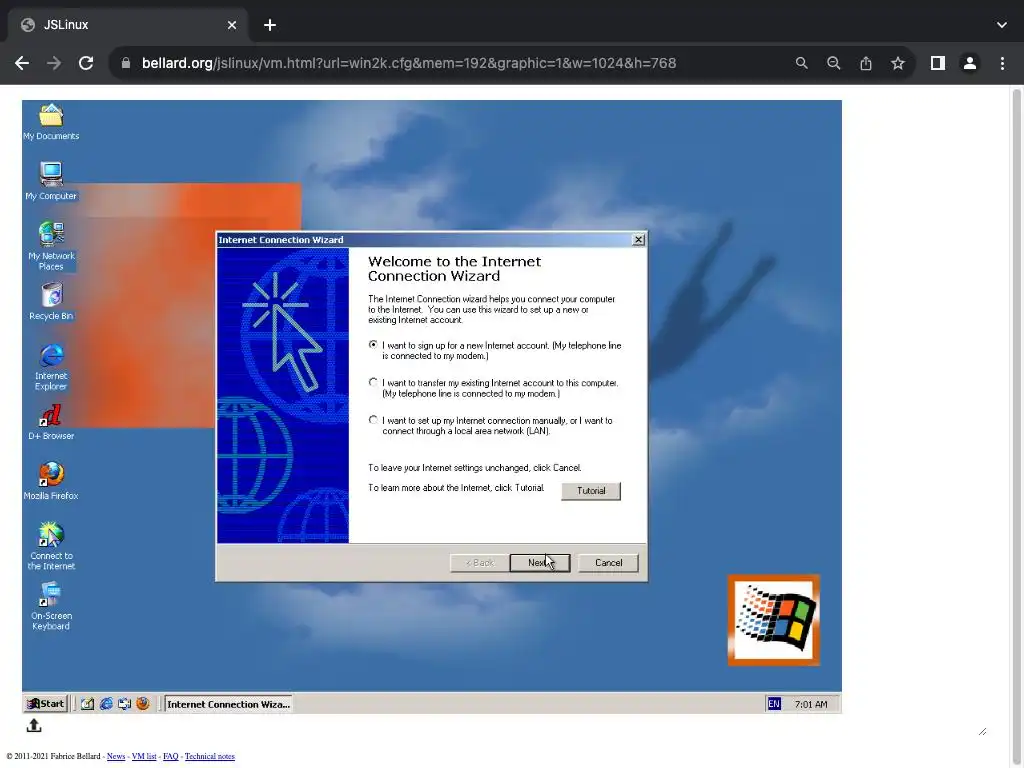The image size is (1024, 768).
Task: Close the Internet Connection Wizard dialog
Action: click(639, 240)
